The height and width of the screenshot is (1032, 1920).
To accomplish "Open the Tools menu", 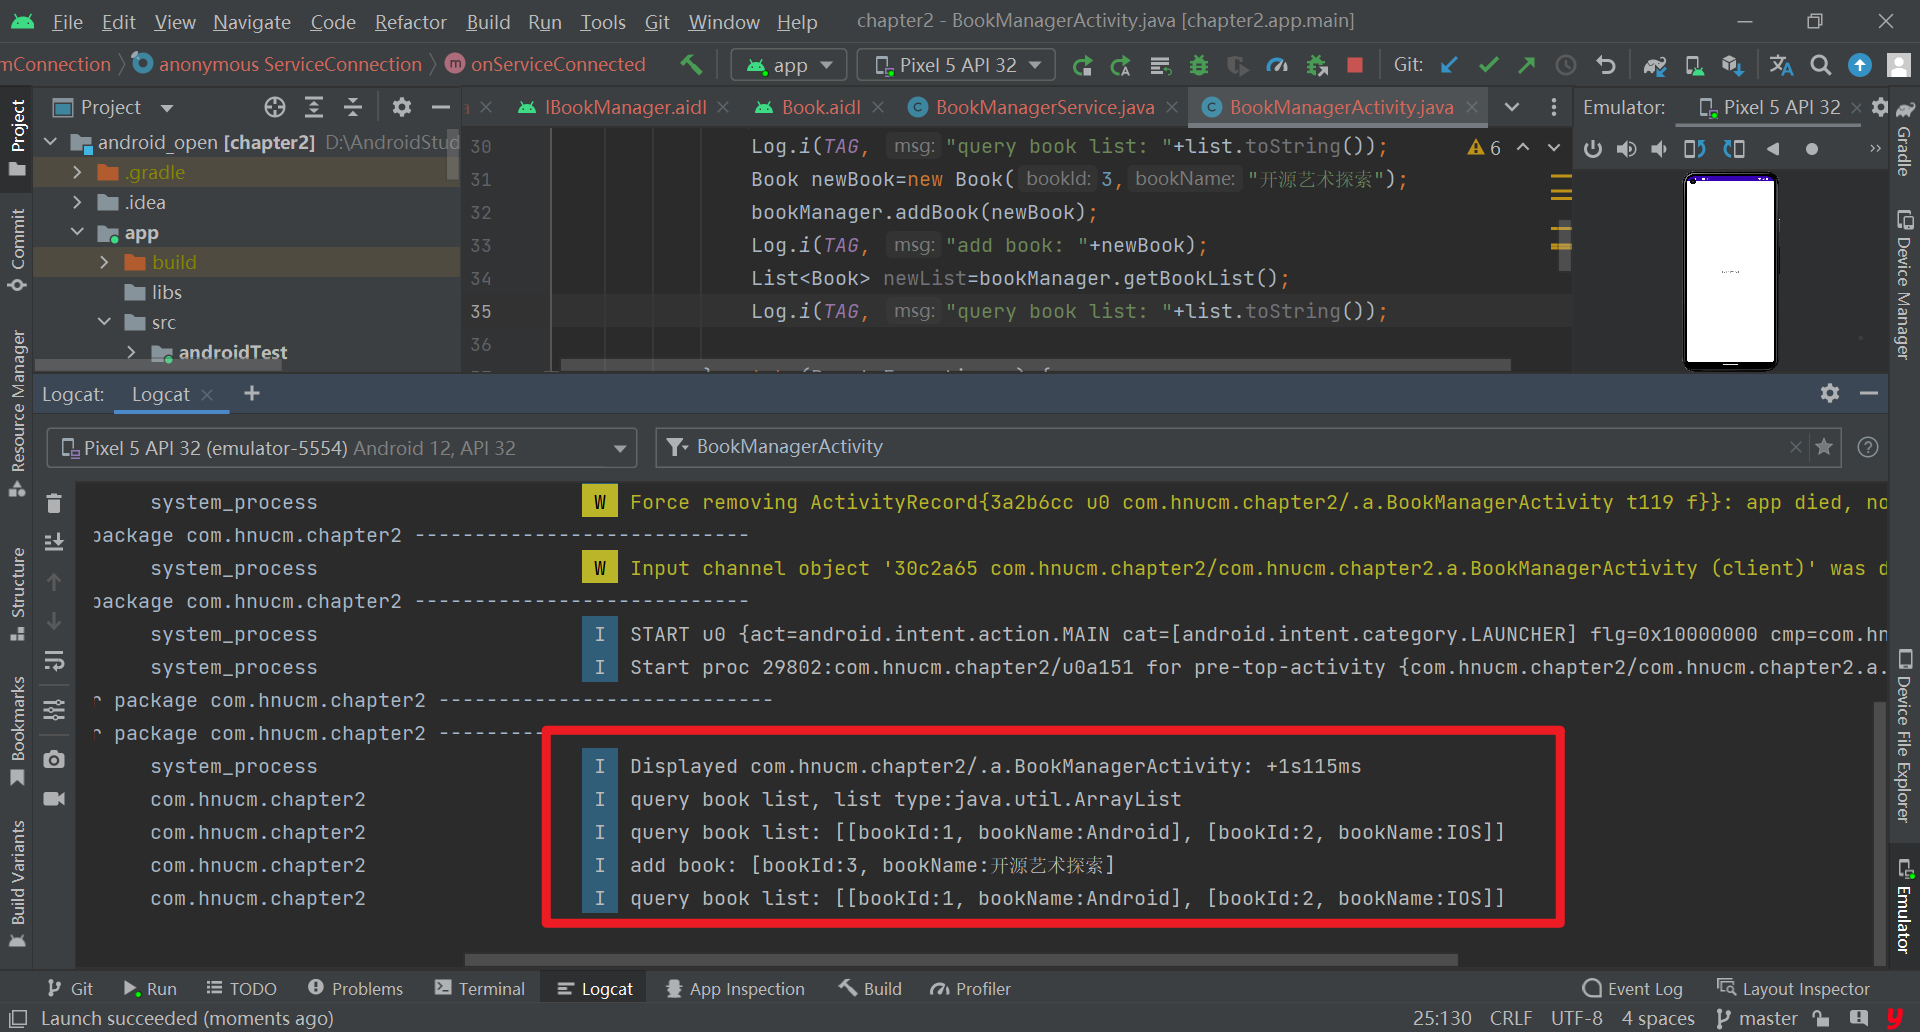I will click(x=602, y=22).
